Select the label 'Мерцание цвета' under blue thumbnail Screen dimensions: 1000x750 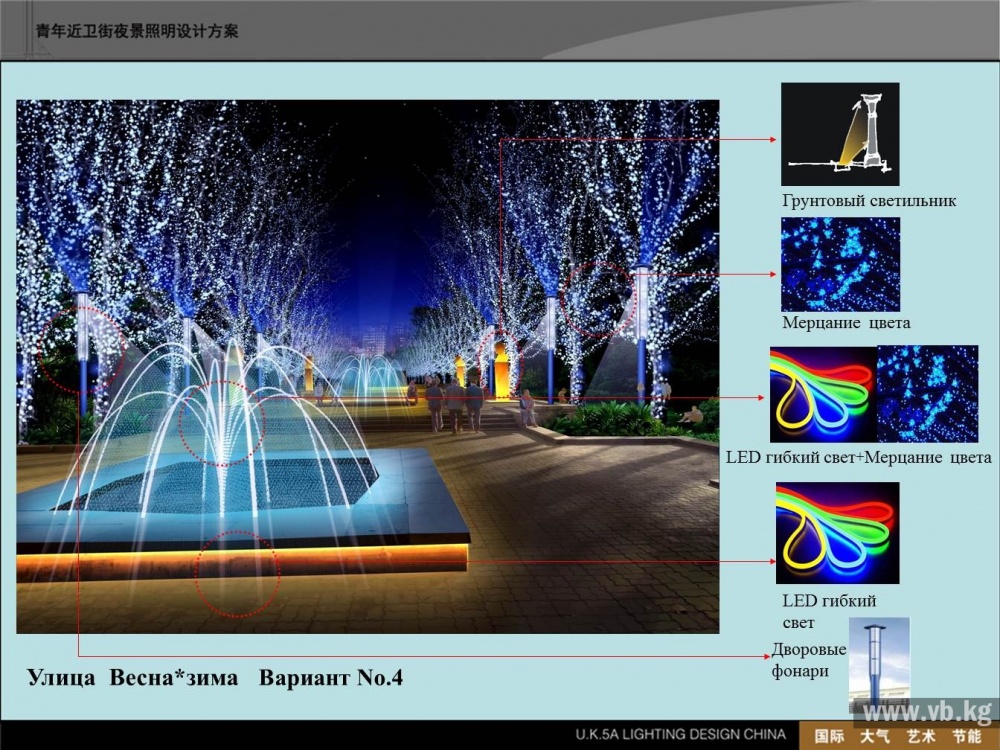point(846,323)
